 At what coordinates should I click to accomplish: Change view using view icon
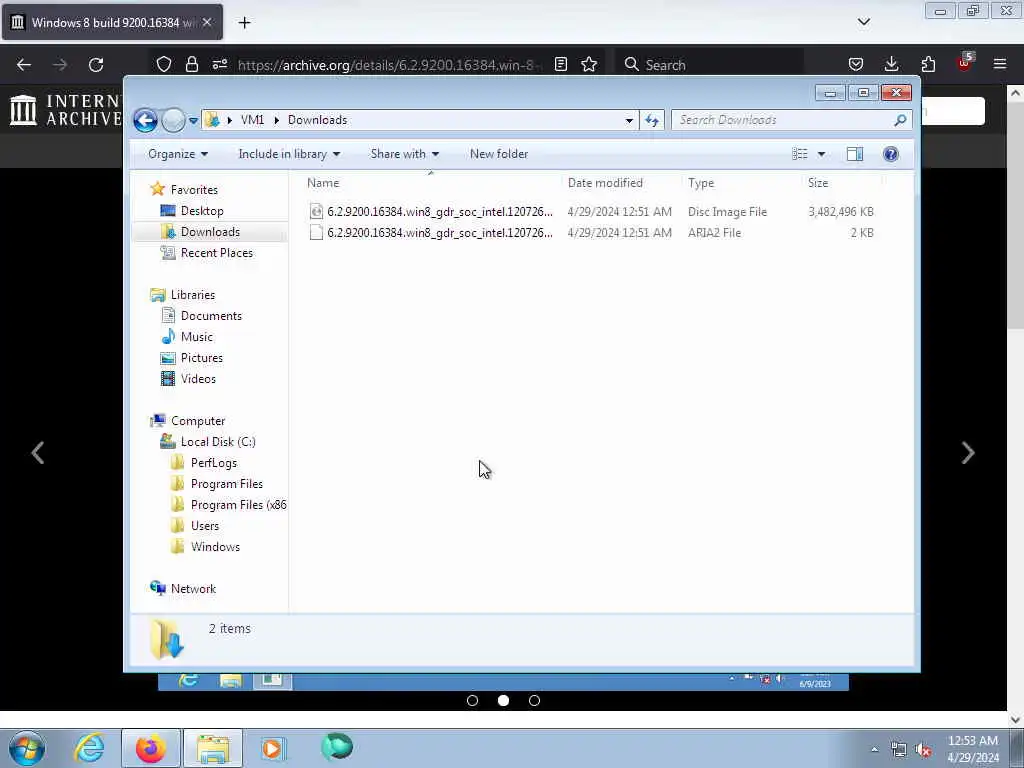[x=799, y=154]
